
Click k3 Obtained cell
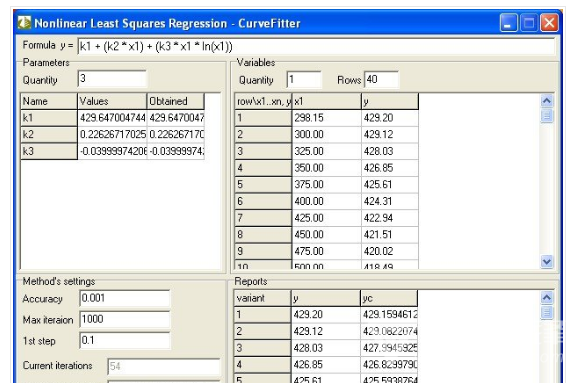point(176,151)
